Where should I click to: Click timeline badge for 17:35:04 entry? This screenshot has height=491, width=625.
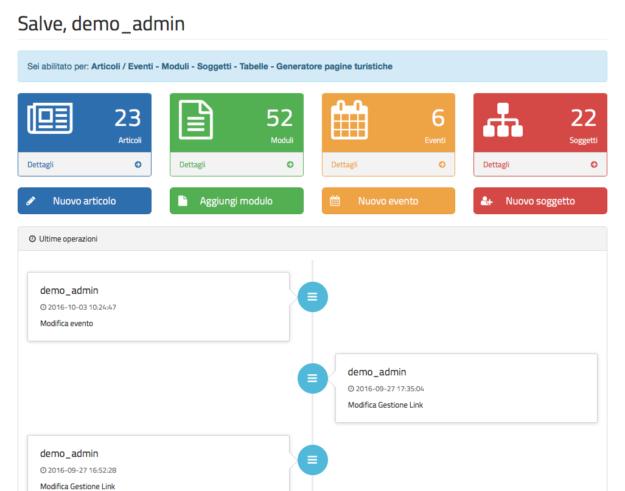313,378
